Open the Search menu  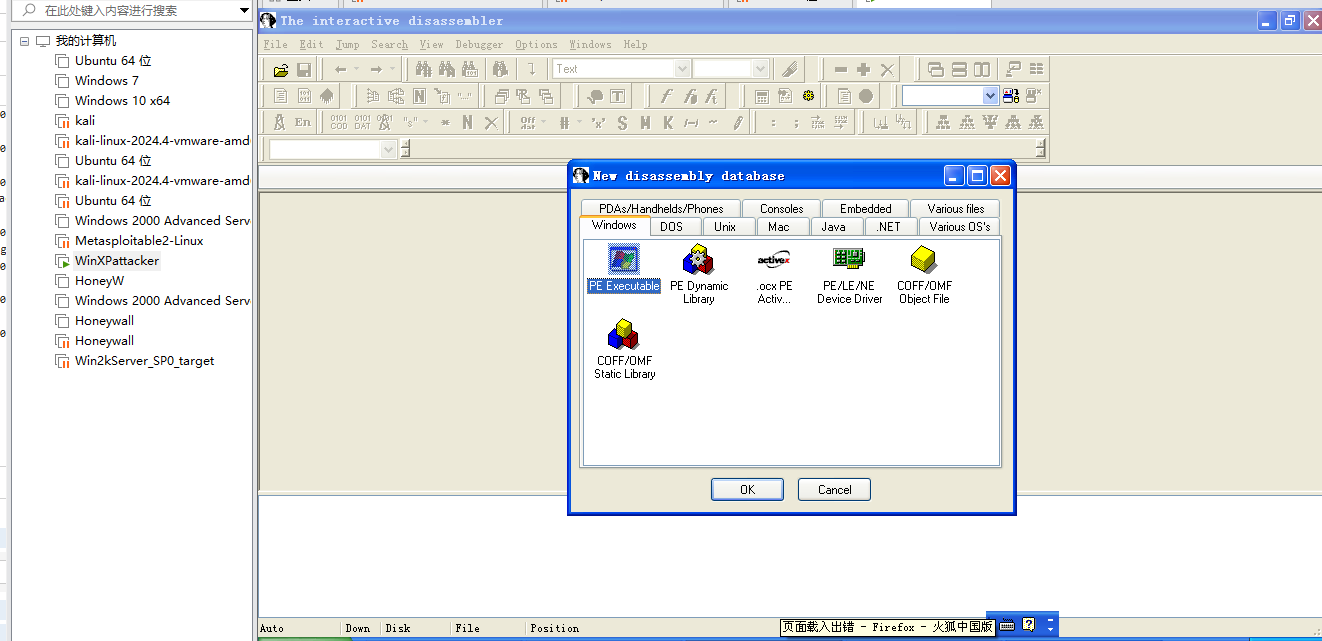point(389,44)
